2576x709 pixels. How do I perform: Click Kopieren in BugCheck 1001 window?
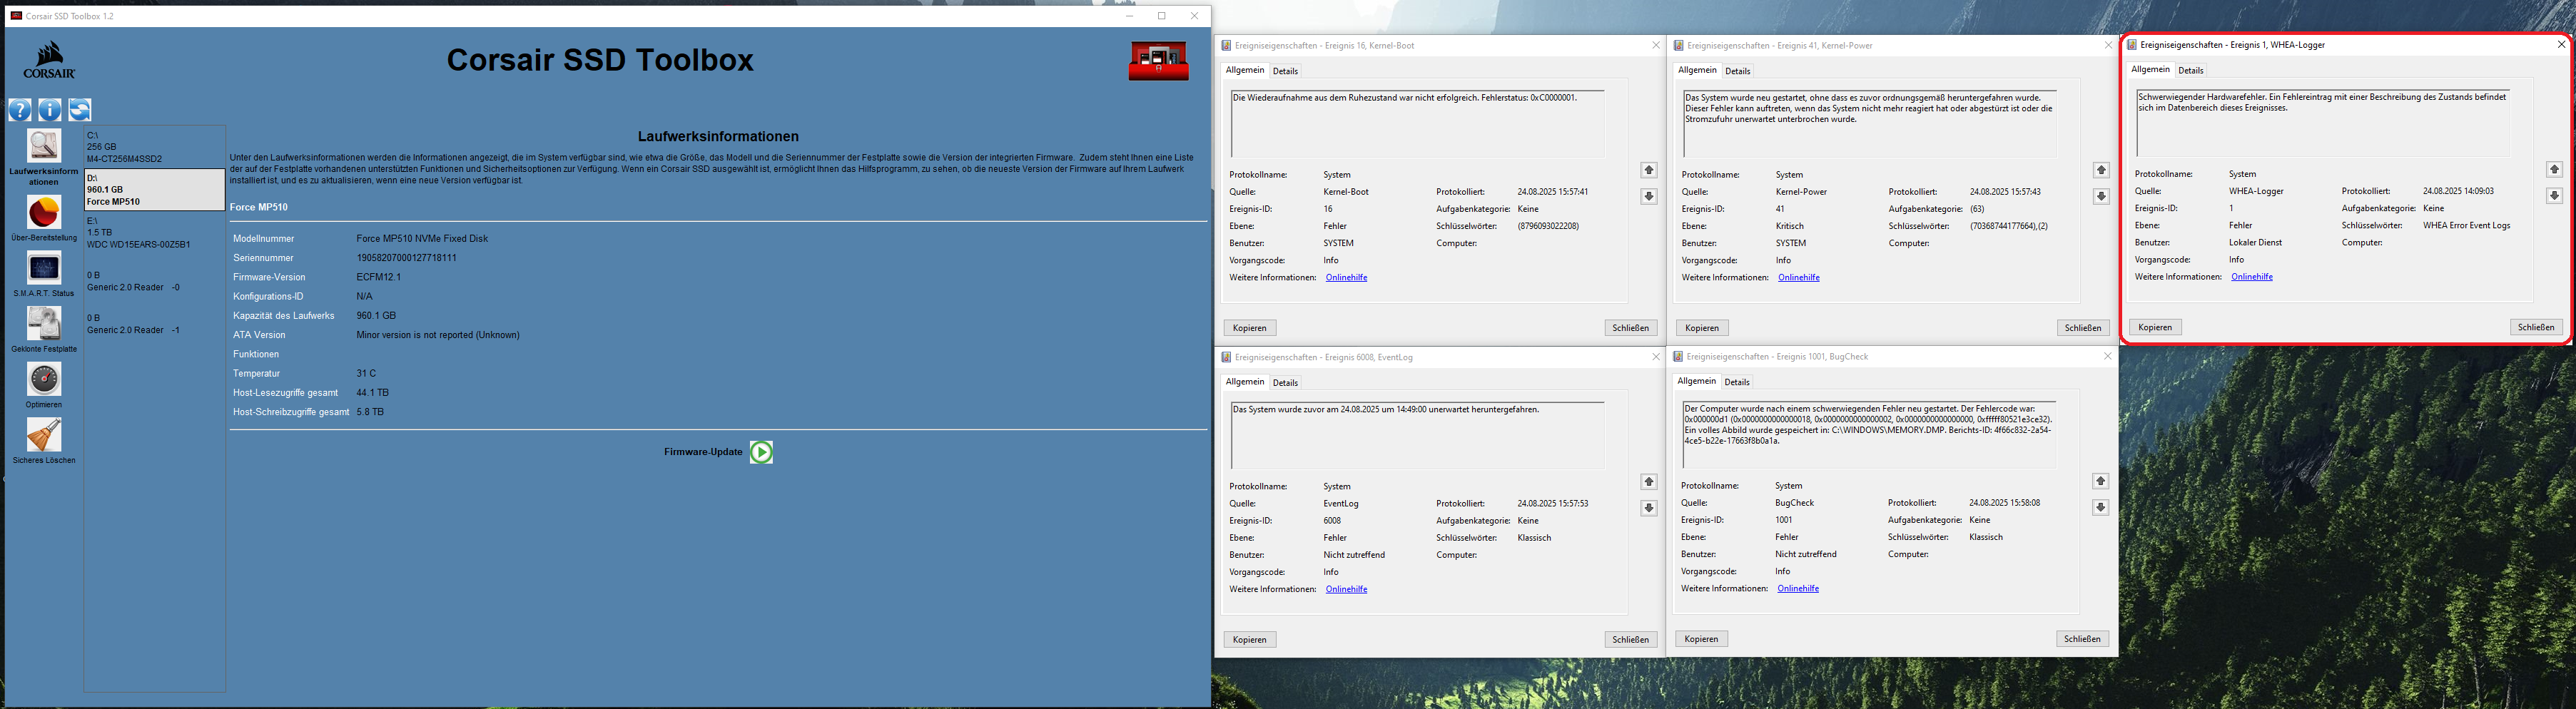(x=1701, y=638)
